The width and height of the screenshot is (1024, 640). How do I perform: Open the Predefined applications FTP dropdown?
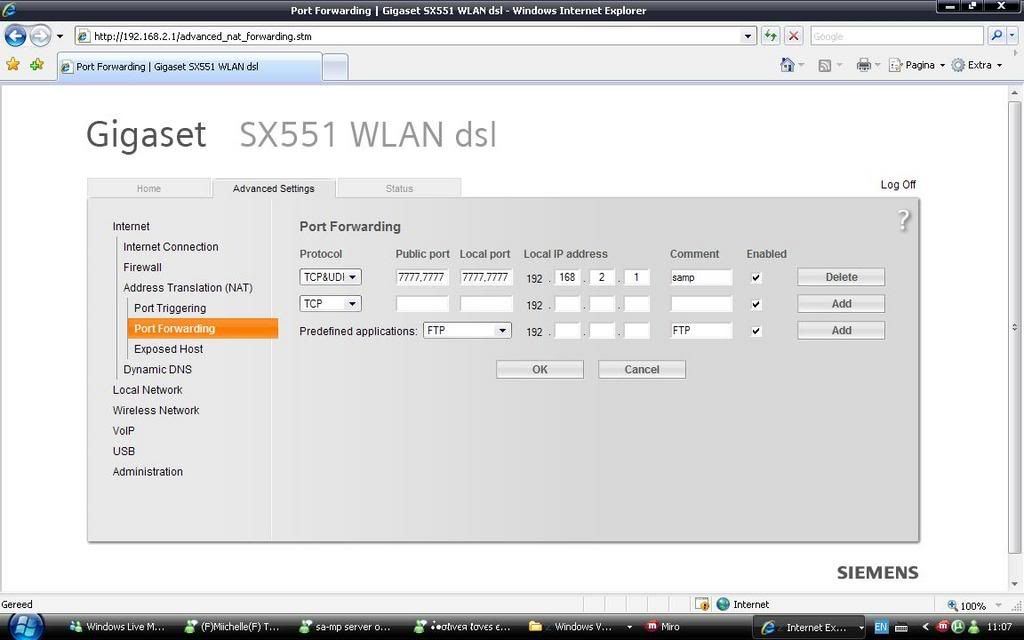[467, 330]
